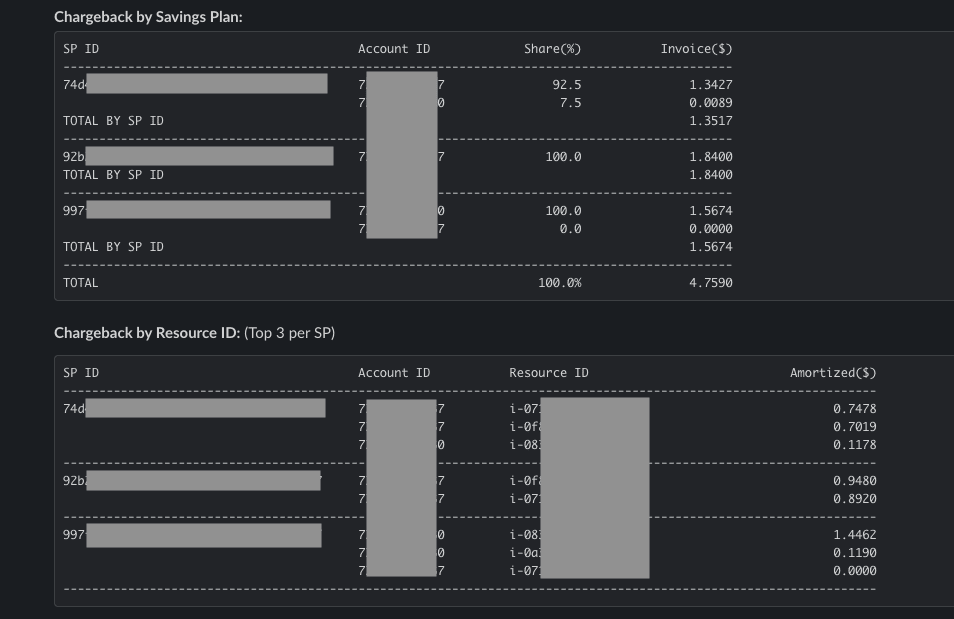This screenshot has height=619, width=954.
Task: Click the 'SP ID' header in Resource ID table
Action: tap(81, 372)
